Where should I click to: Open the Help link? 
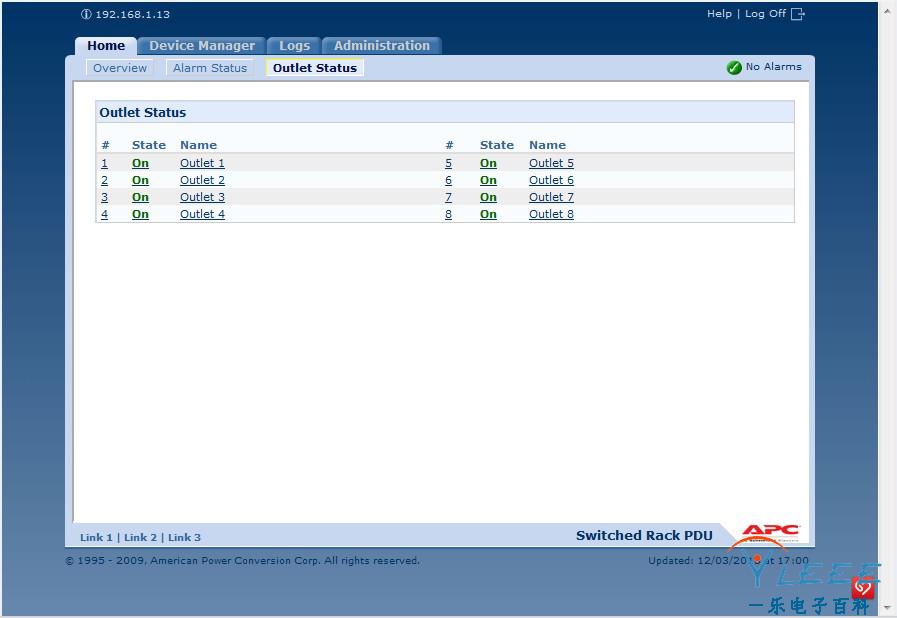719,14
